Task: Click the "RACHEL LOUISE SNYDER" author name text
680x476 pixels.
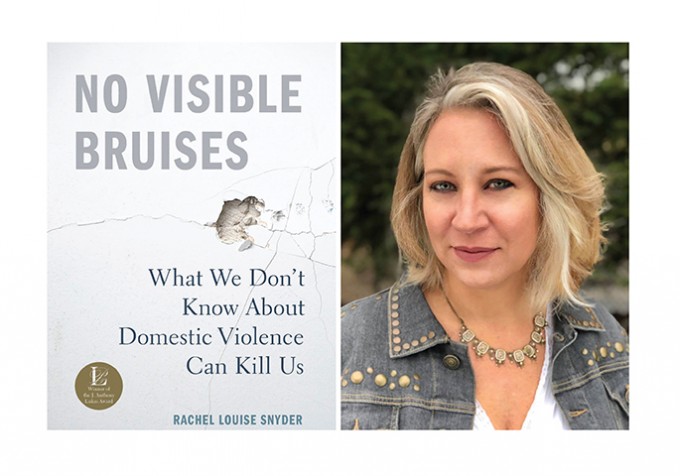Action: (238, 420)
